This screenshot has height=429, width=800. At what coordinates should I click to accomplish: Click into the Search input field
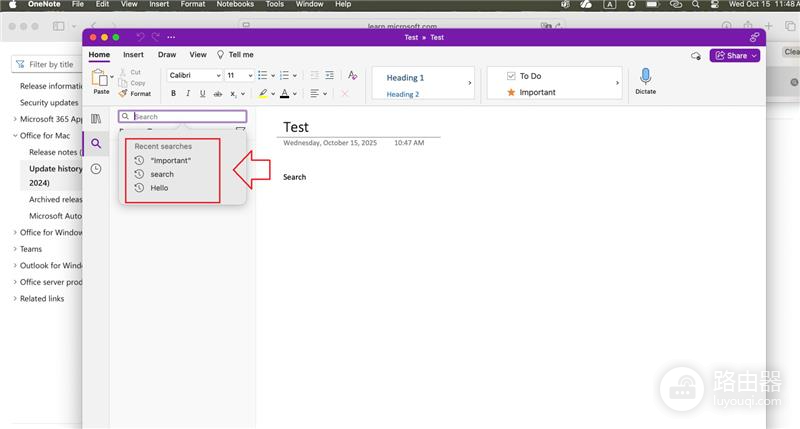tap(183, 116)
